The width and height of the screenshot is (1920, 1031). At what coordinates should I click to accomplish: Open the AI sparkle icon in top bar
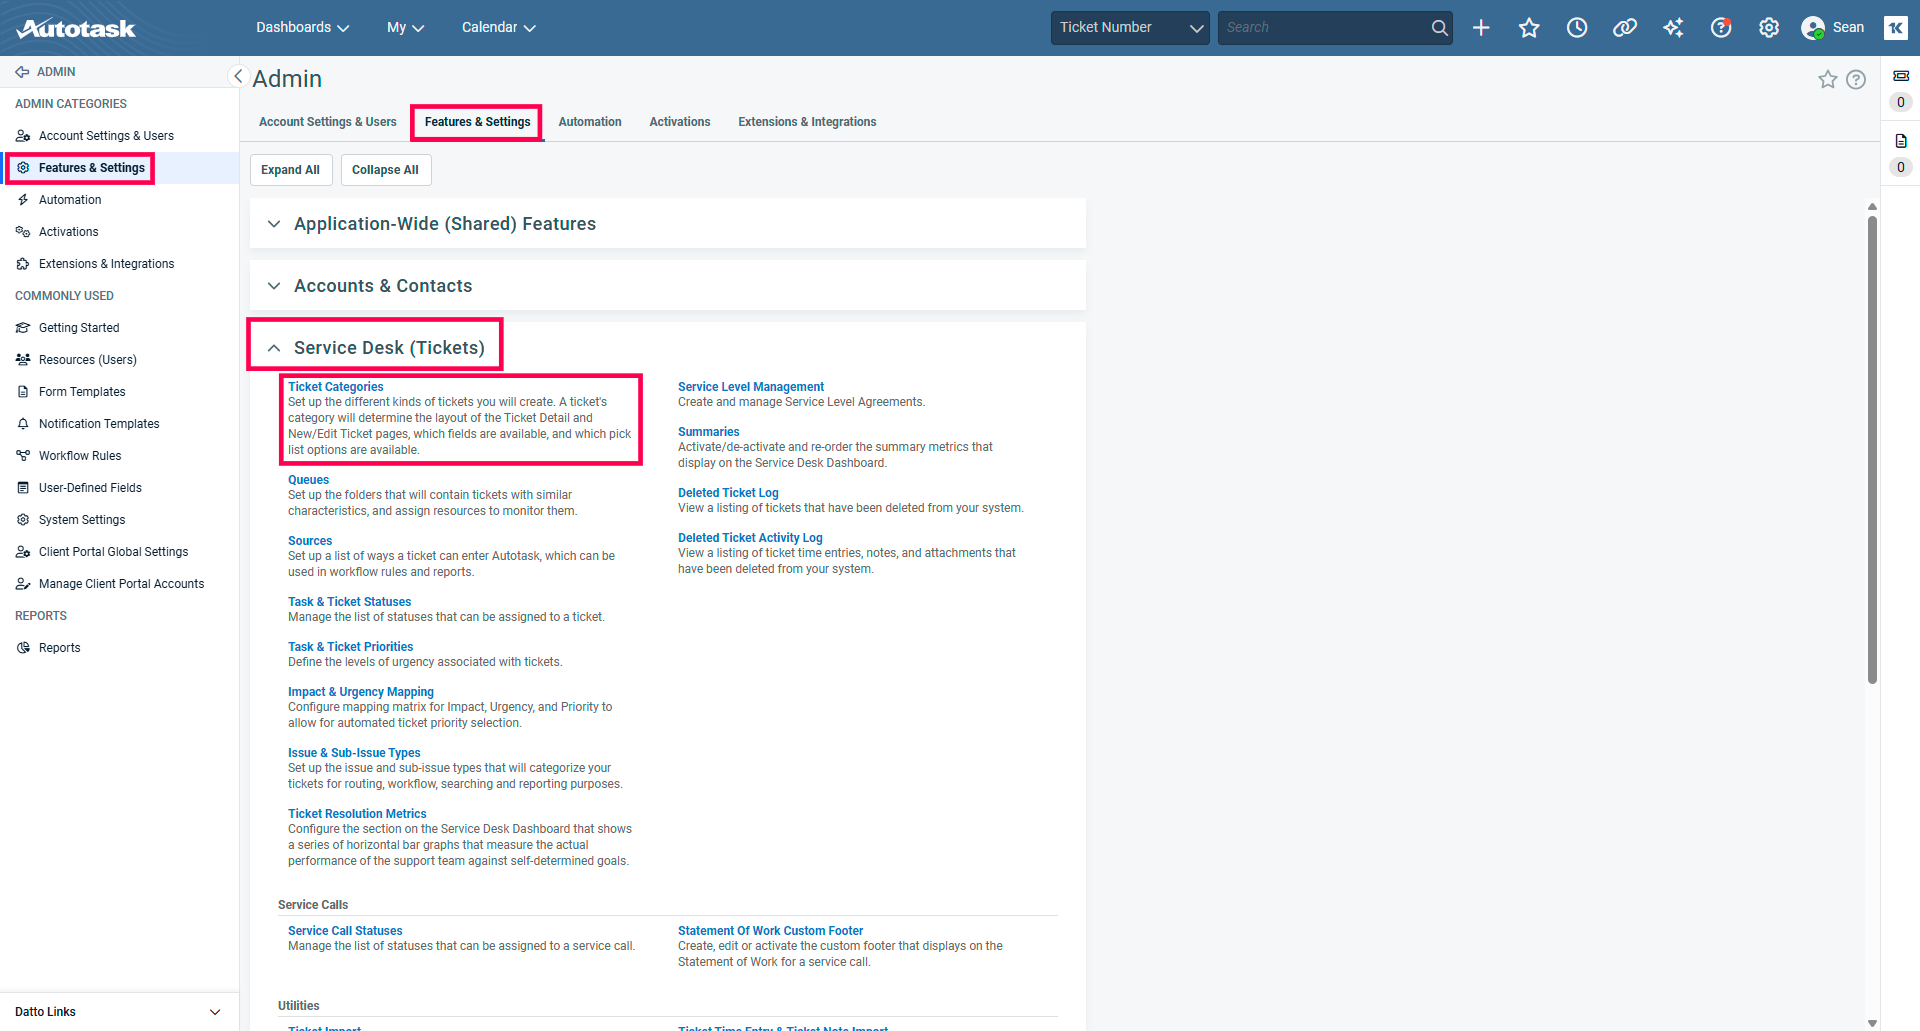coord(1673,28)
